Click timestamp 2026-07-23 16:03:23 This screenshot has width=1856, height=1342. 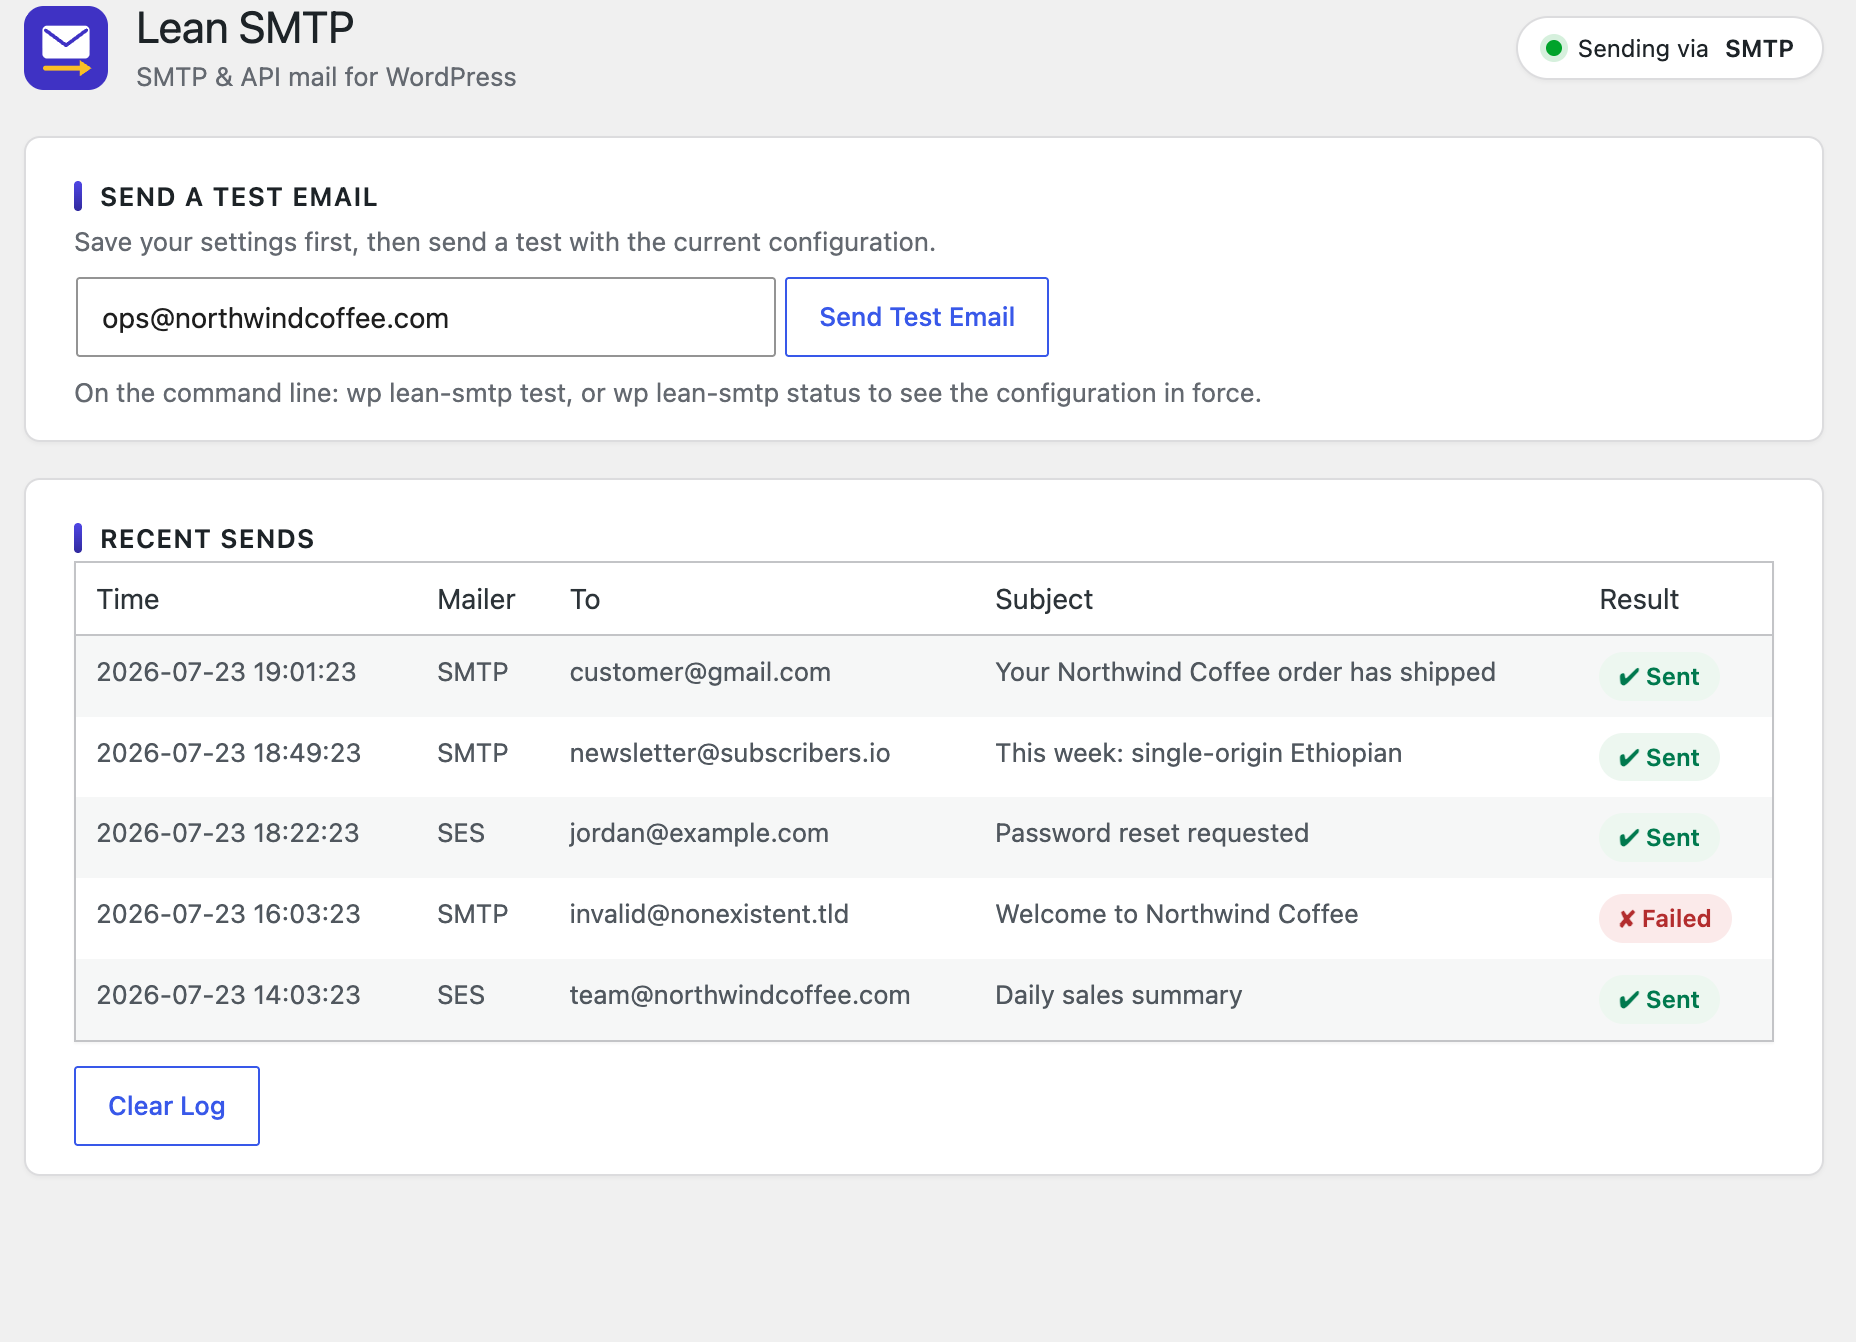coord(229,914)
